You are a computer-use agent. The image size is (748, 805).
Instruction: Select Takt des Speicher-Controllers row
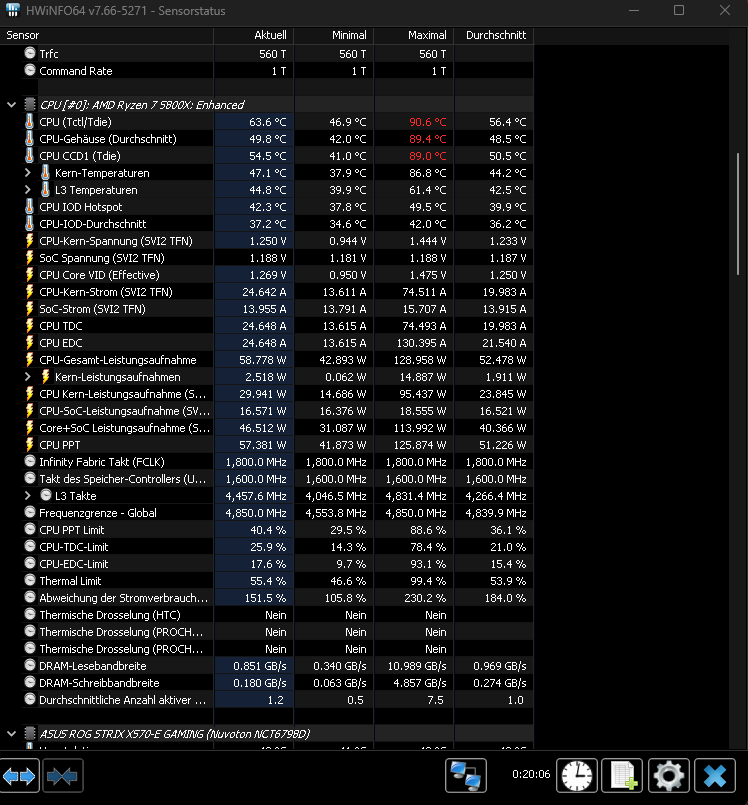277,478
